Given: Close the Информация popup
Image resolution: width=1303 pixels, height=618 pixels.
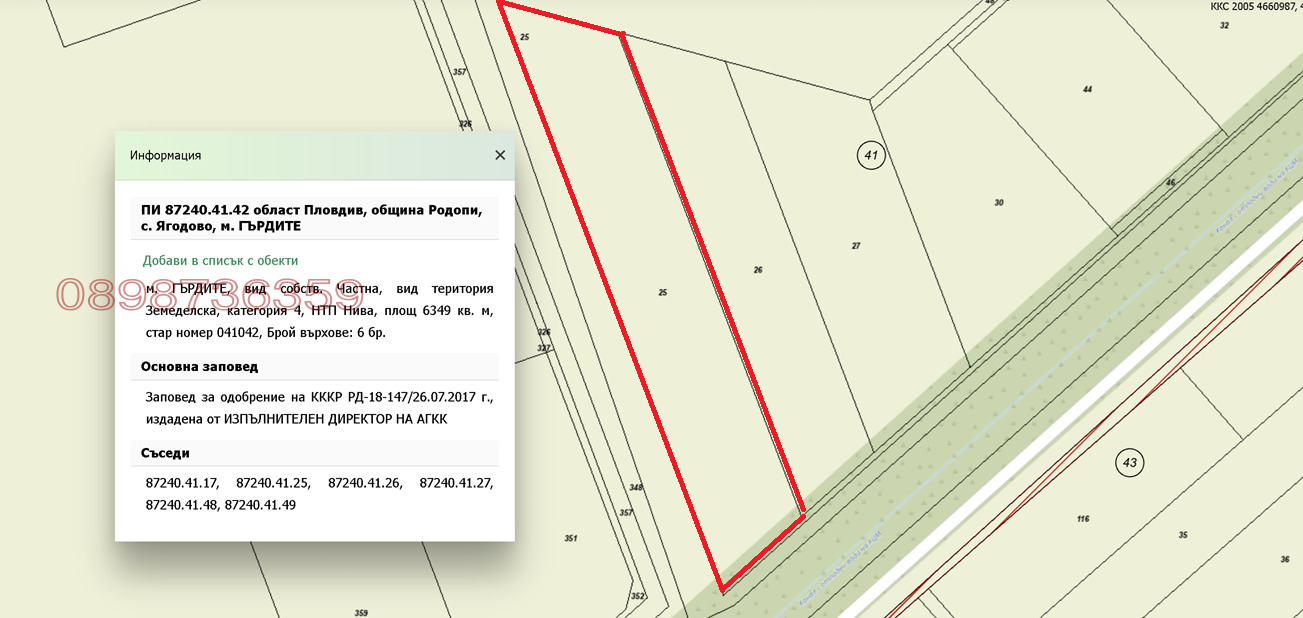Looking at the screenshot, I should (x=500, y=155).
